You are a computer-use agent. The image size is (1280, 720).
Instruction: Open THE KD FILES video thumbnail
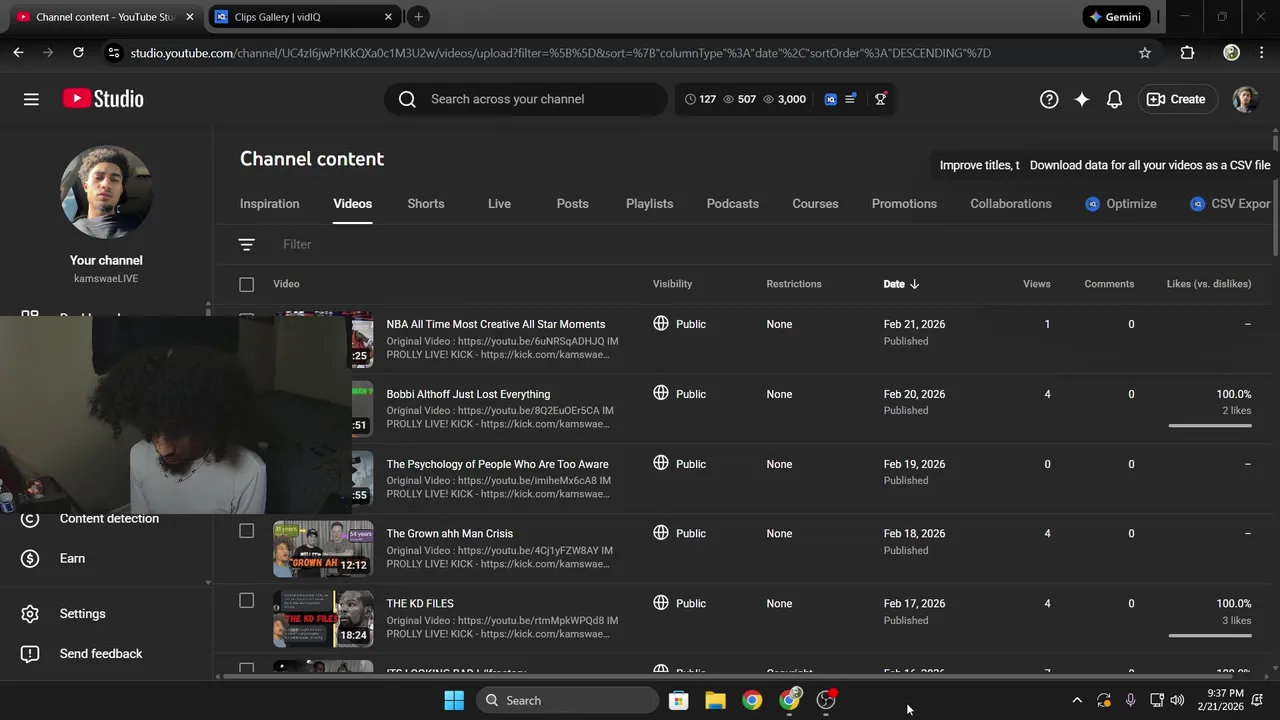(323, 619)
